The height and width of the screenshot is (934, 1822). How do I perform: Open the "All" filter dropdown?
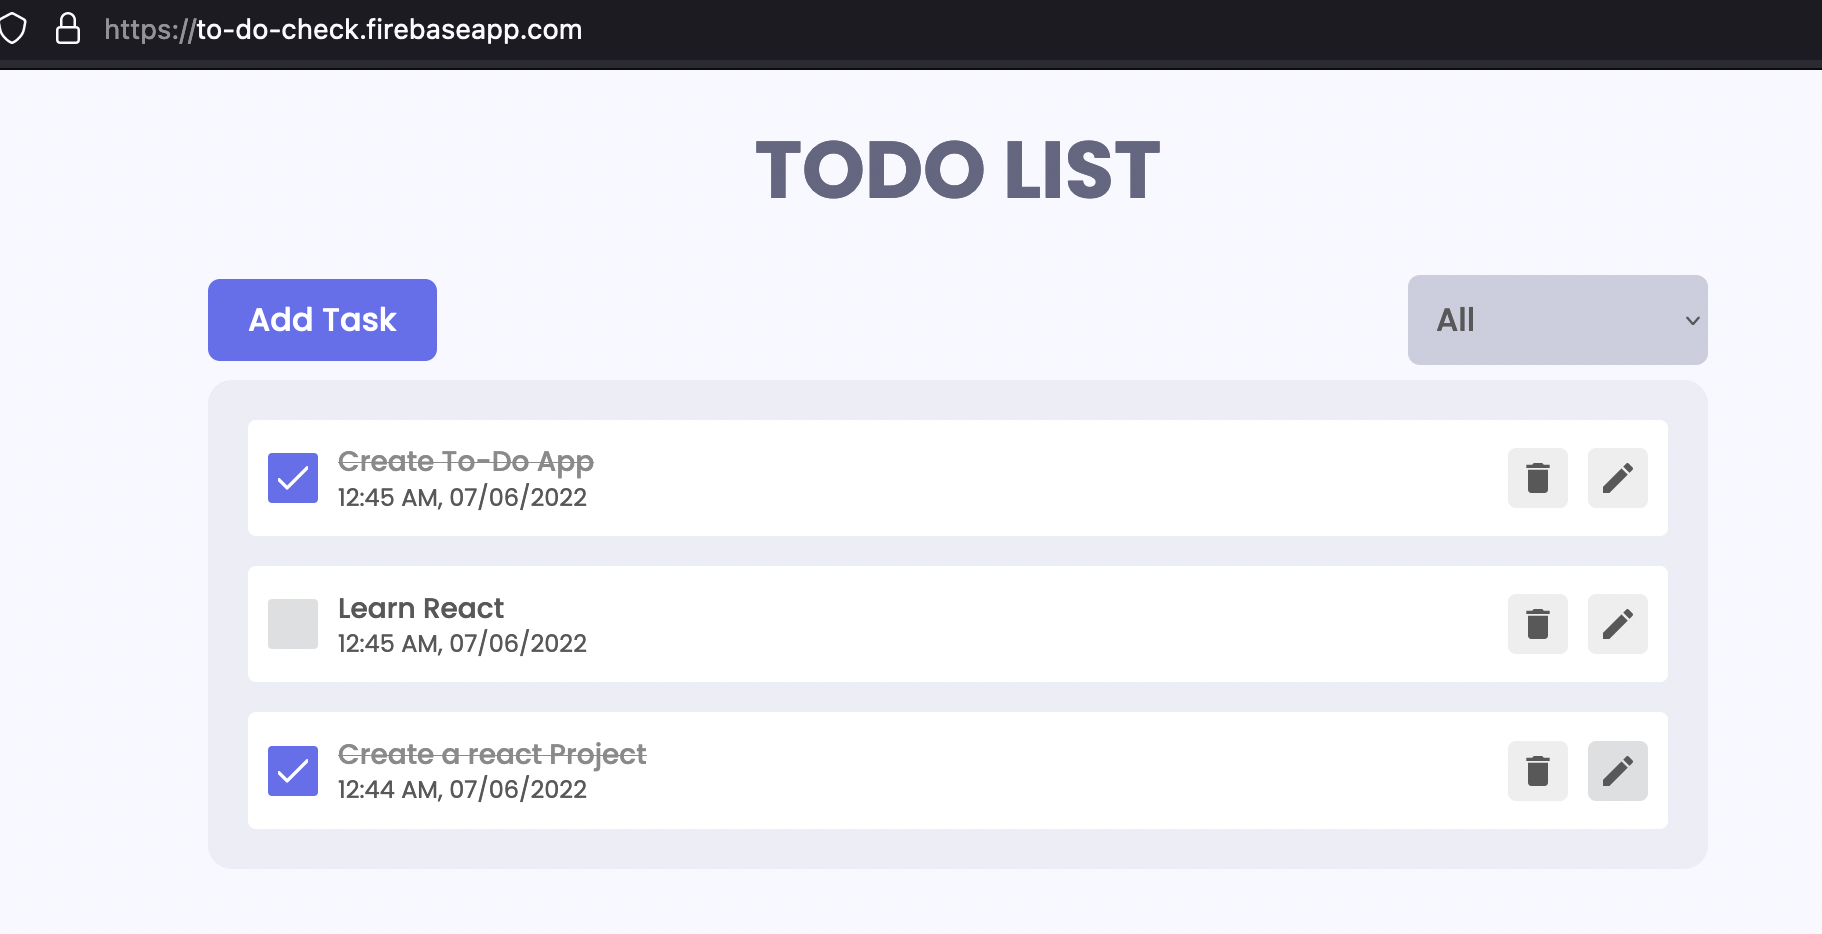(1556, 320)
